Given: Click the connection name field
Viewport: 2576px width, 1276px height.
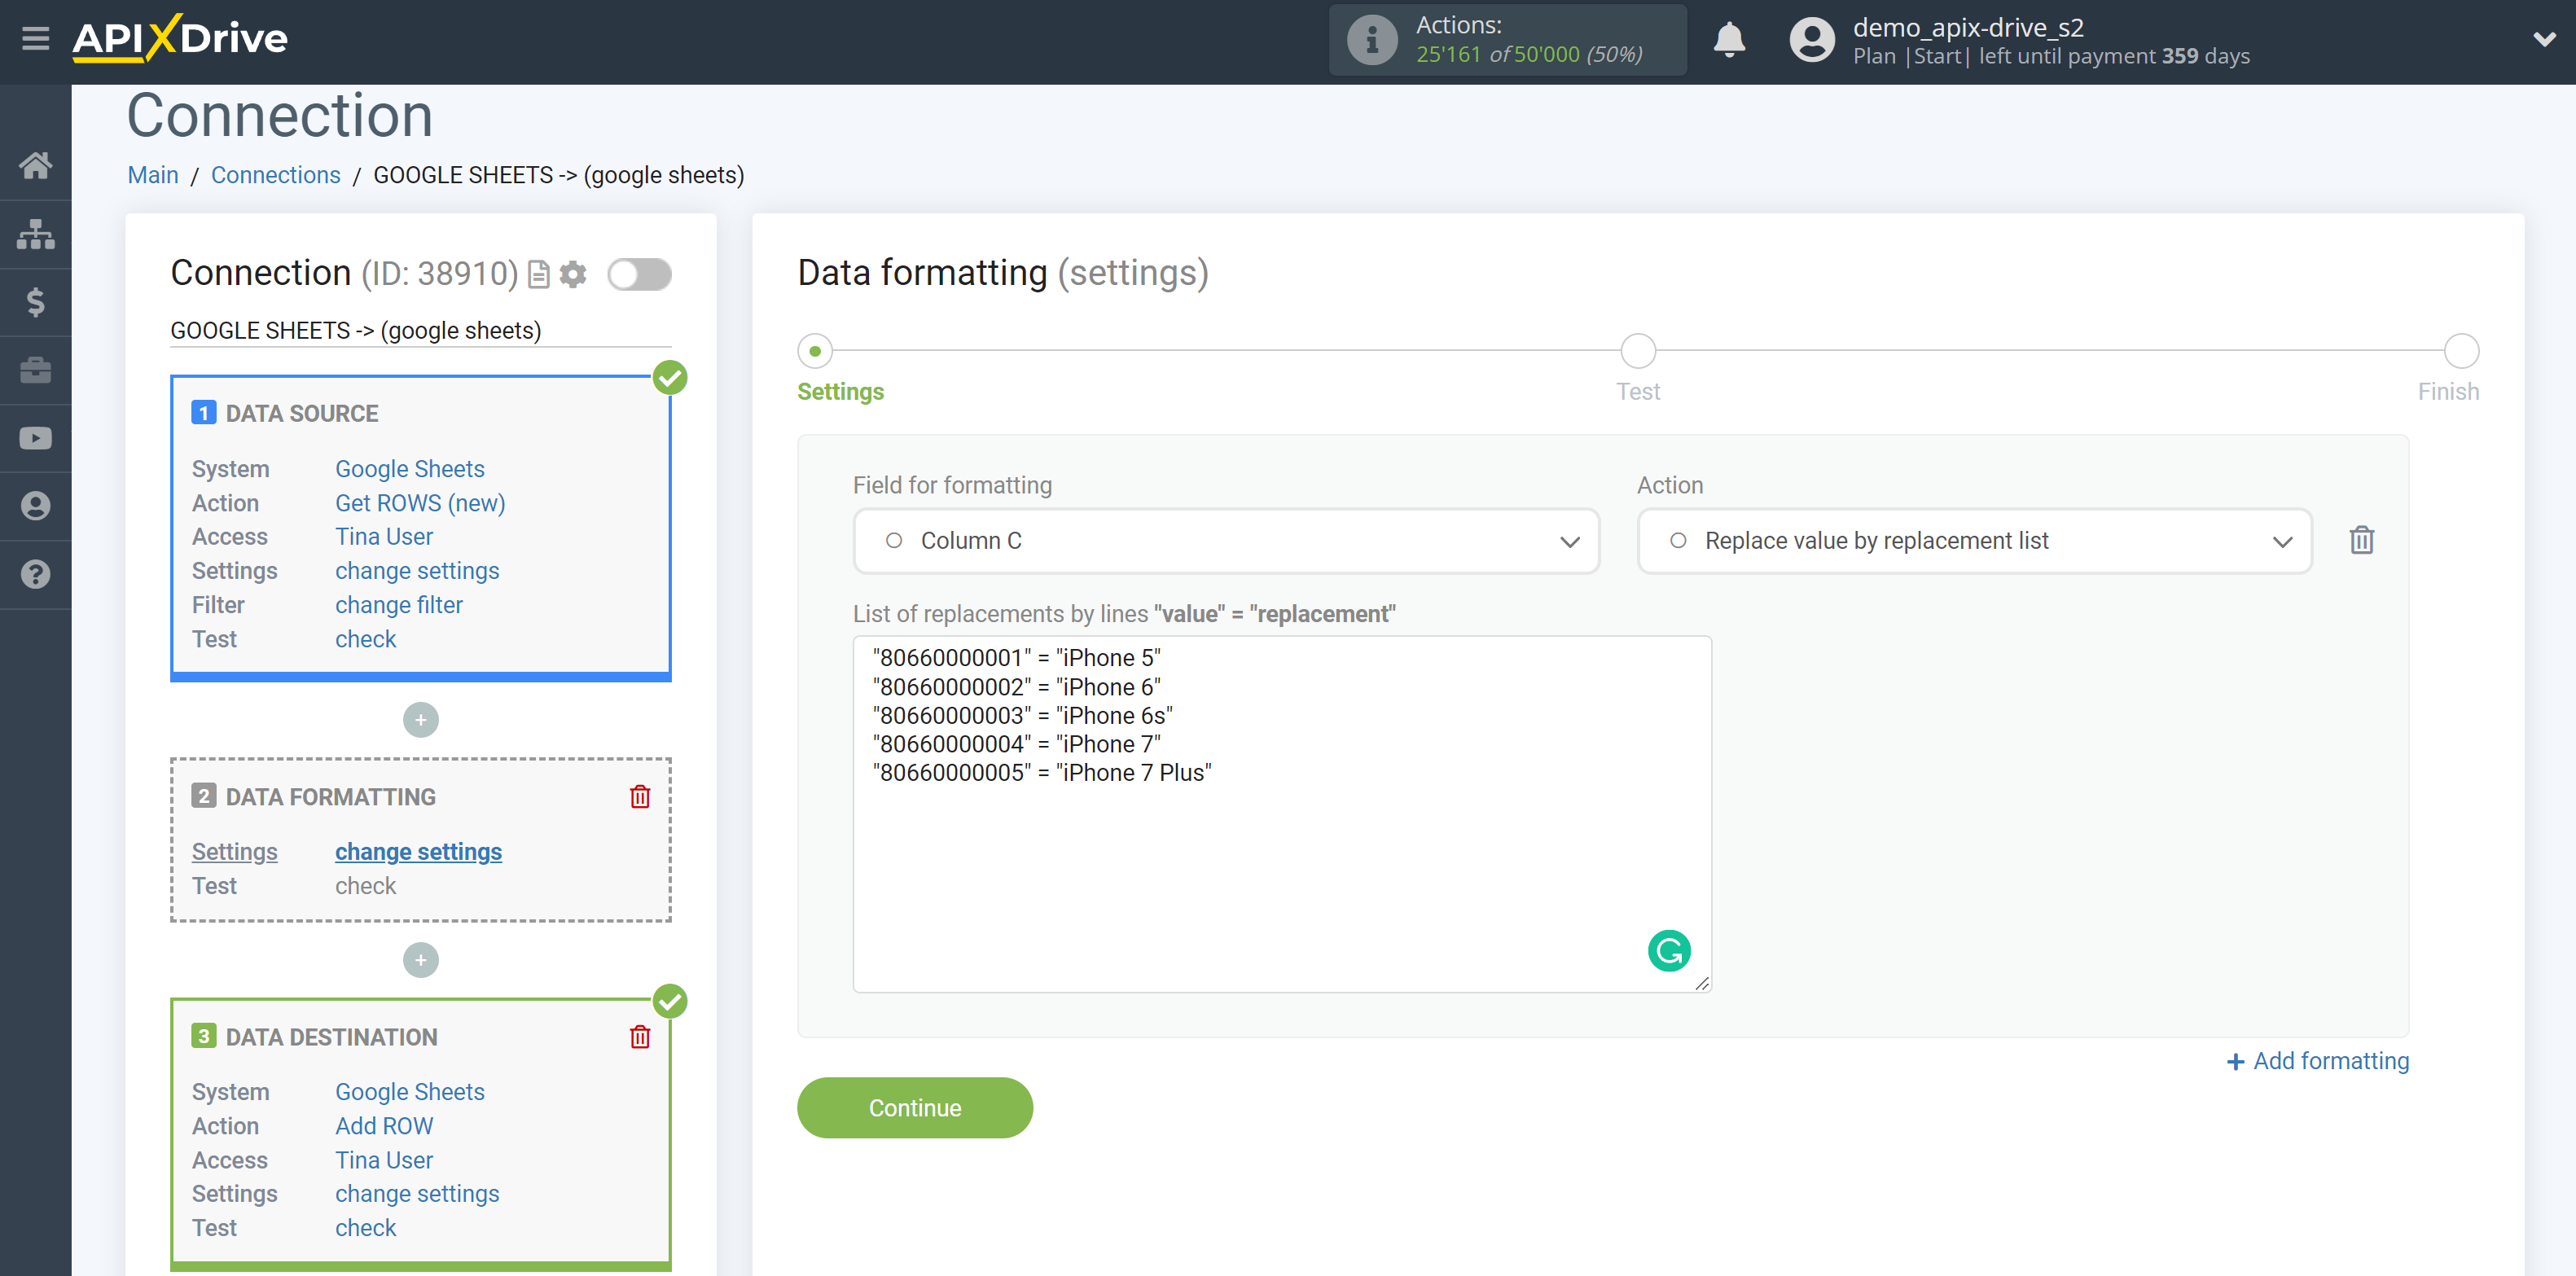Looking at the screenshot, I should (x=420, y=331).
